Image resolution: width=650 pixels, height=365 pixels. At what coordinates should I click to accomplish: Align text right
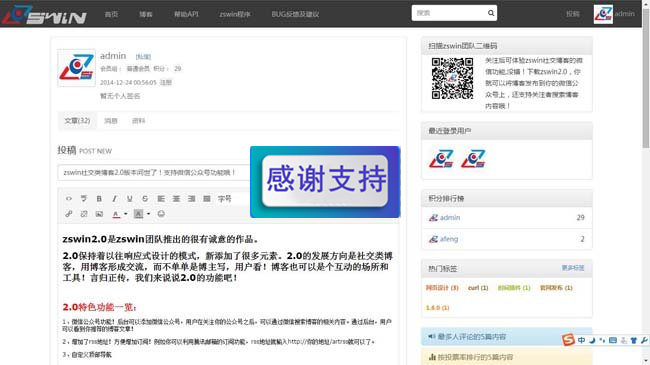click(x=192, y=199)
